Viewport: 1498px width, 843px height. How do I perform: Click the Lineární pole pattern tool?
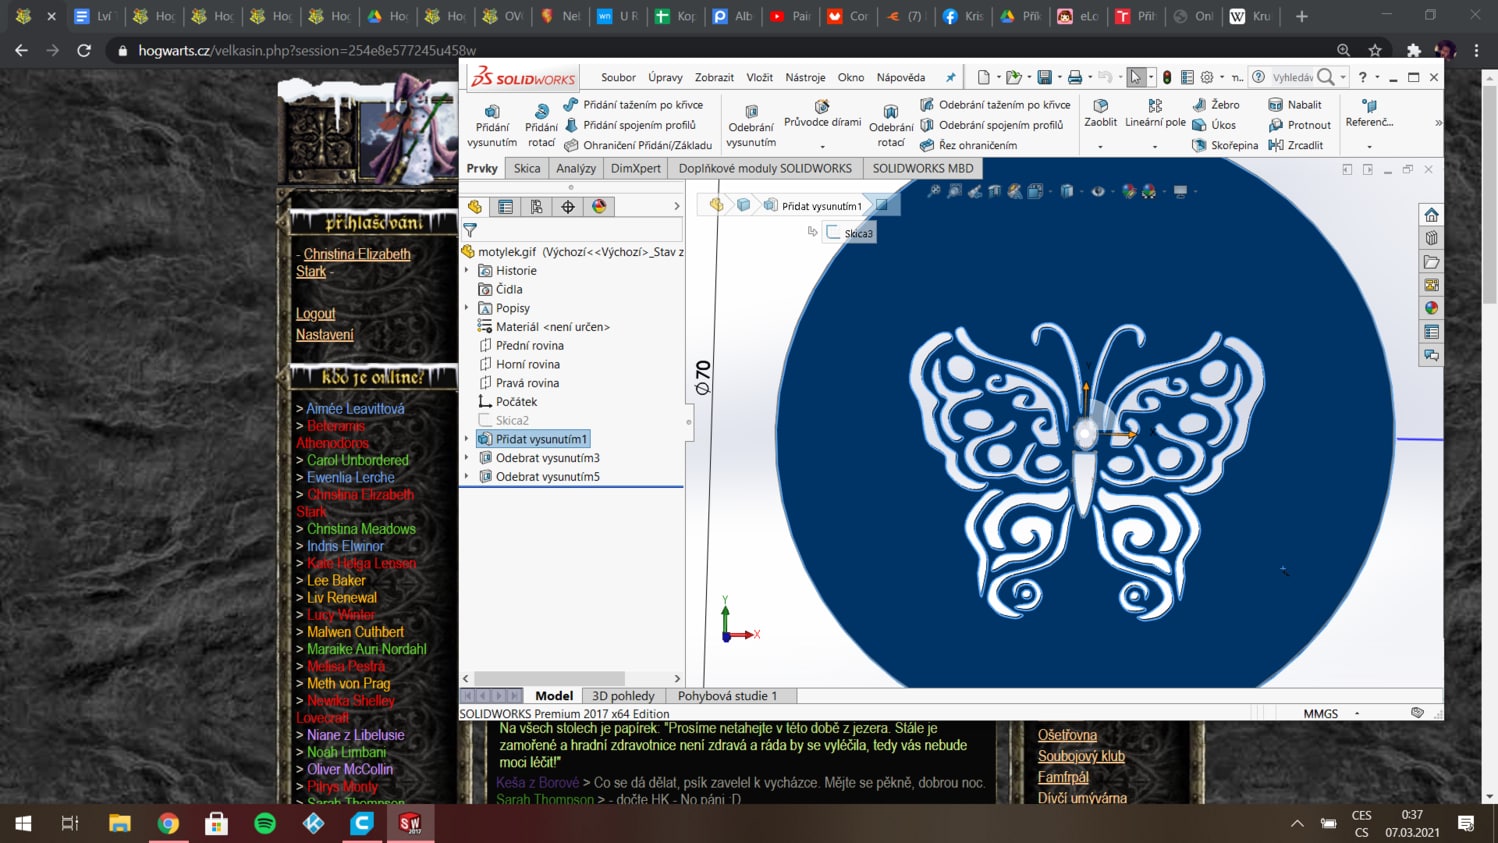click(1155, 114)
